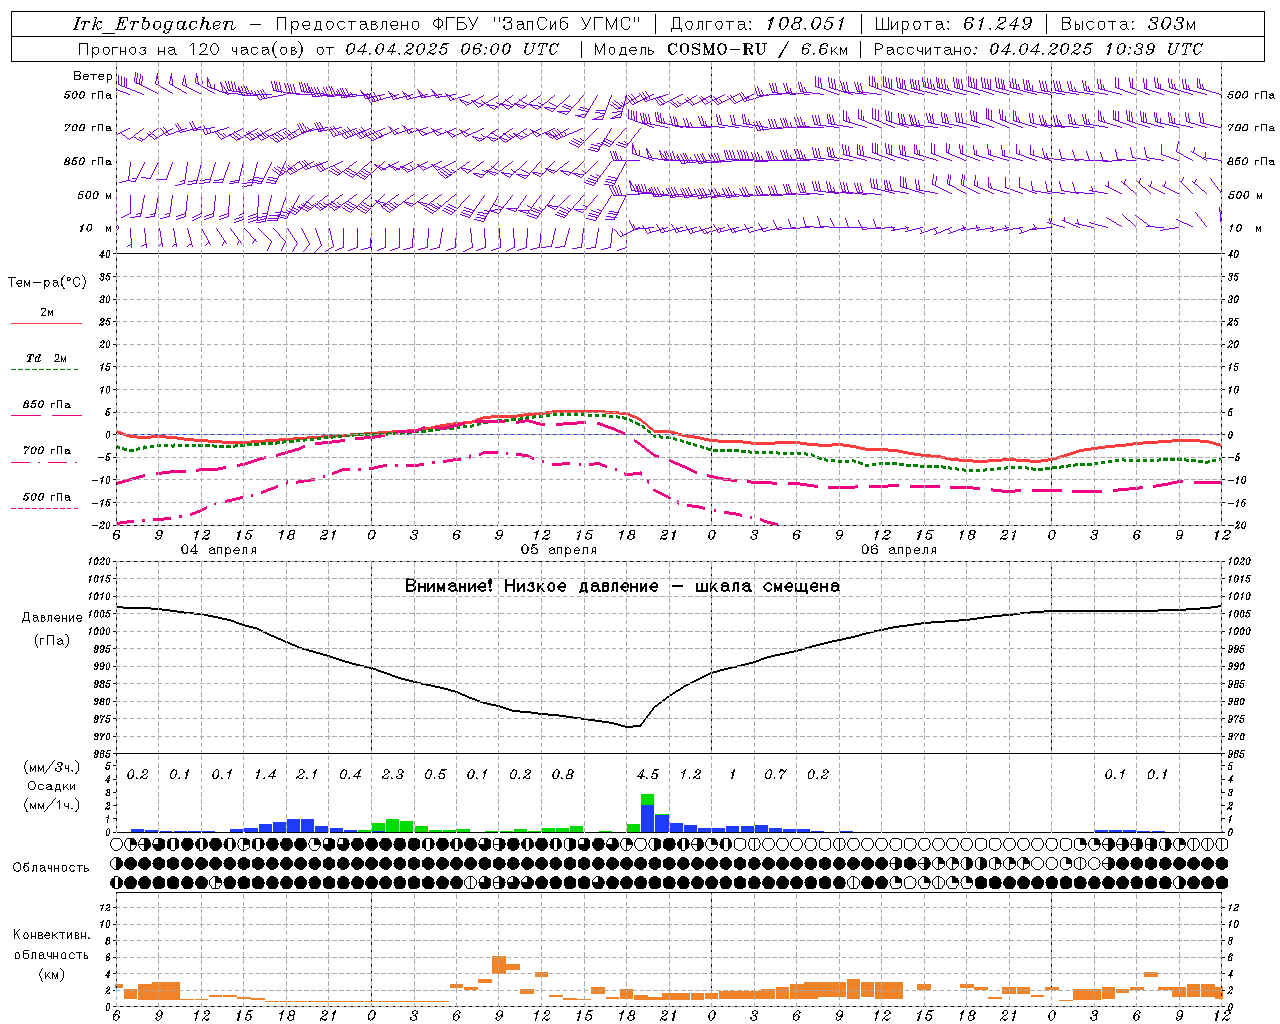Select the latitude value 61.249

(998, 24)
